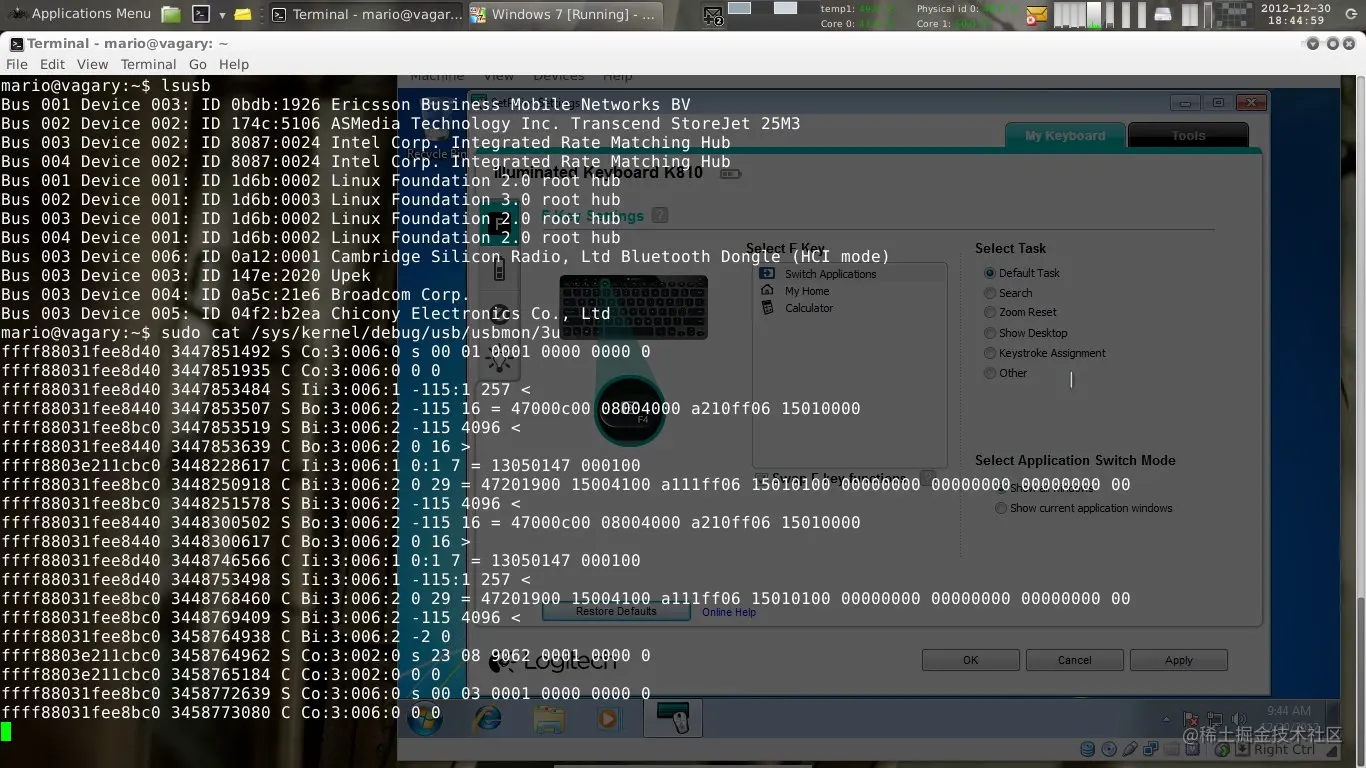Click the Logitech keyboard app taskbar icon
1366x768 pixels.
click(672, 719)
